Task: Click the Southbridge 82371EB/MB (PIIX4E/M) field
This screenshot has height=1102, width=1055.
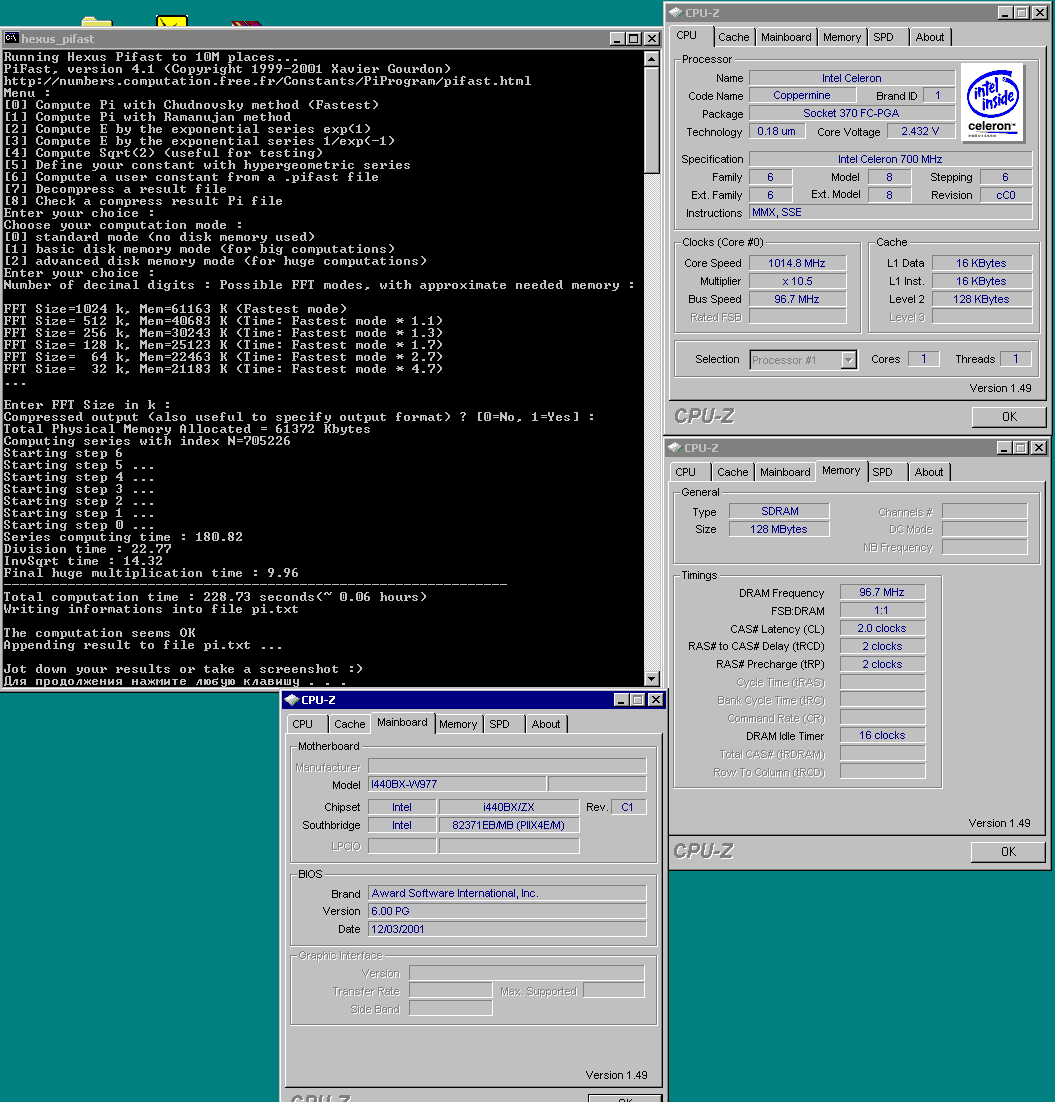Action: tap(509, 825)
